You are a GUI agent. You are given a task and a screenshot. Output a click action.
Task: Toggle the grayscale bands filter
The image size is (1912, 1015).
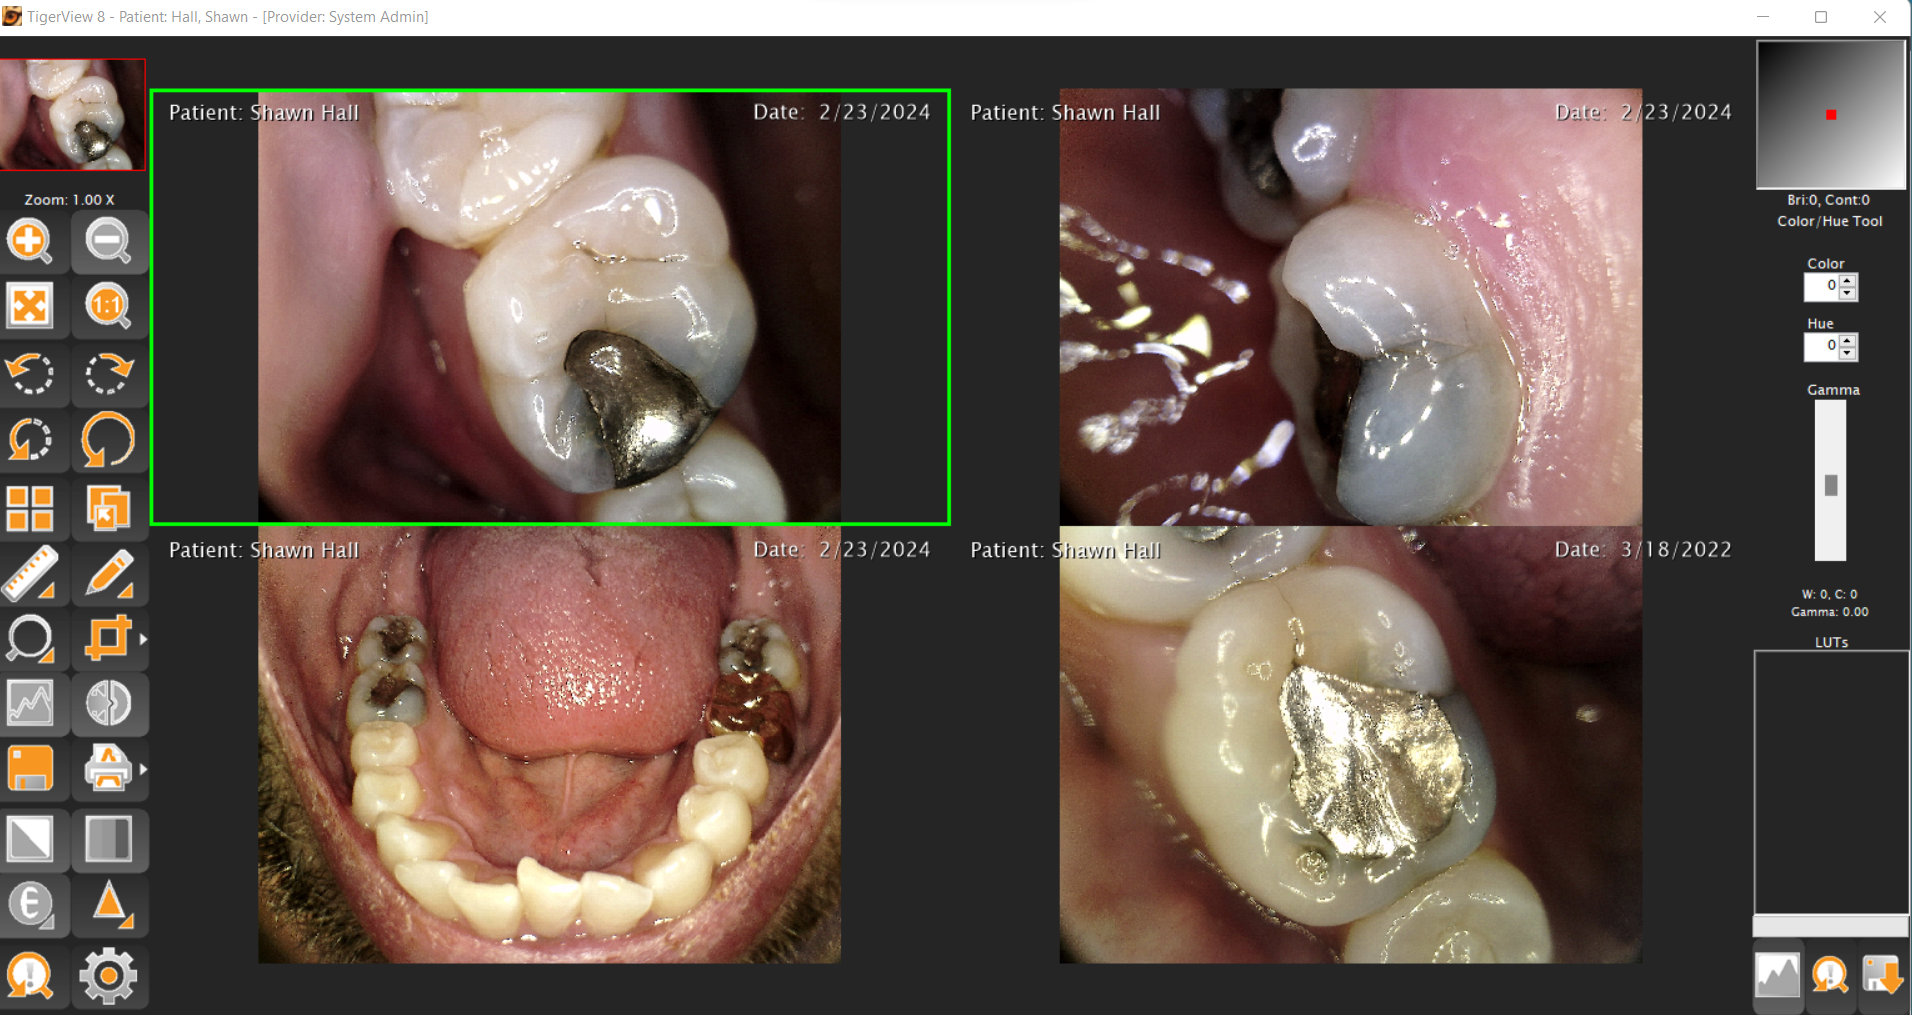(x=108, y=839)
